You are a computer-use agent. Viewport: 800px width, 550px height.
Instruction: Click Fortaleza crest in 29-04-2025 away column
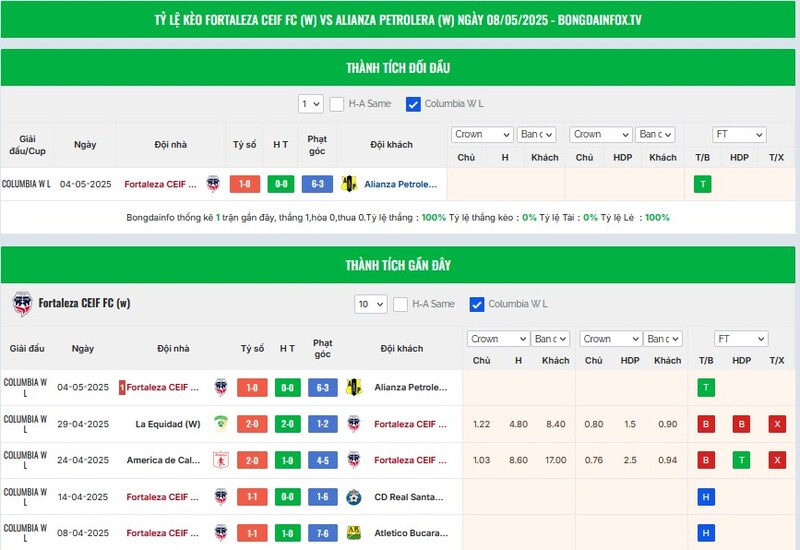pos(354,424)
